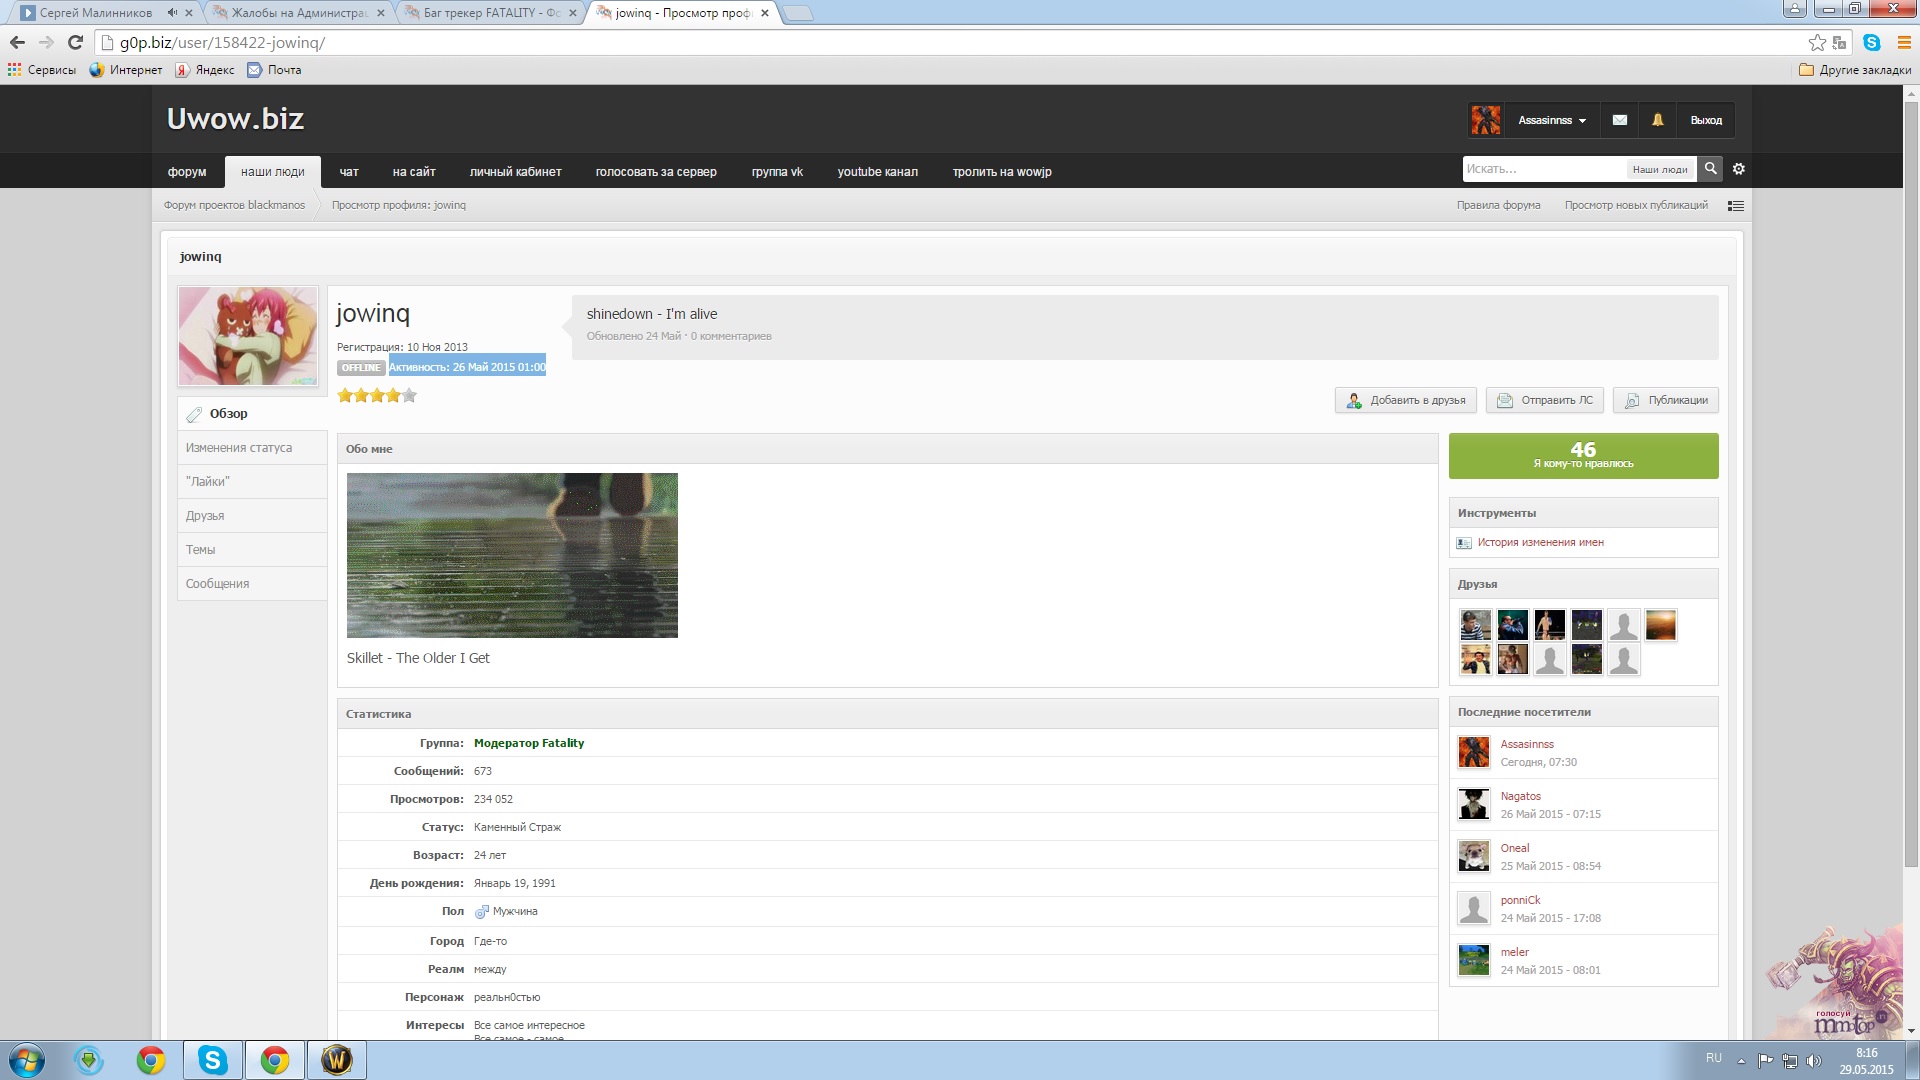This screenshot has height=1080, width=1920.
Task: Open the Skype extension icon
Action: click(1872, 43)
